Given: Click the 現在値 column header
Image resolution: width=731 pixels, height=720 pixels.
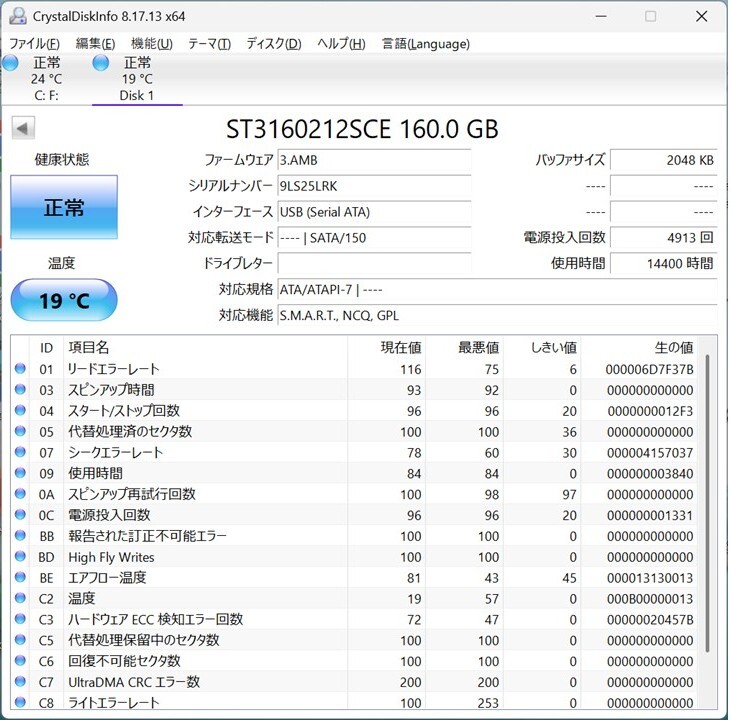Looking at the screenshot, I should tap(386, 348).
